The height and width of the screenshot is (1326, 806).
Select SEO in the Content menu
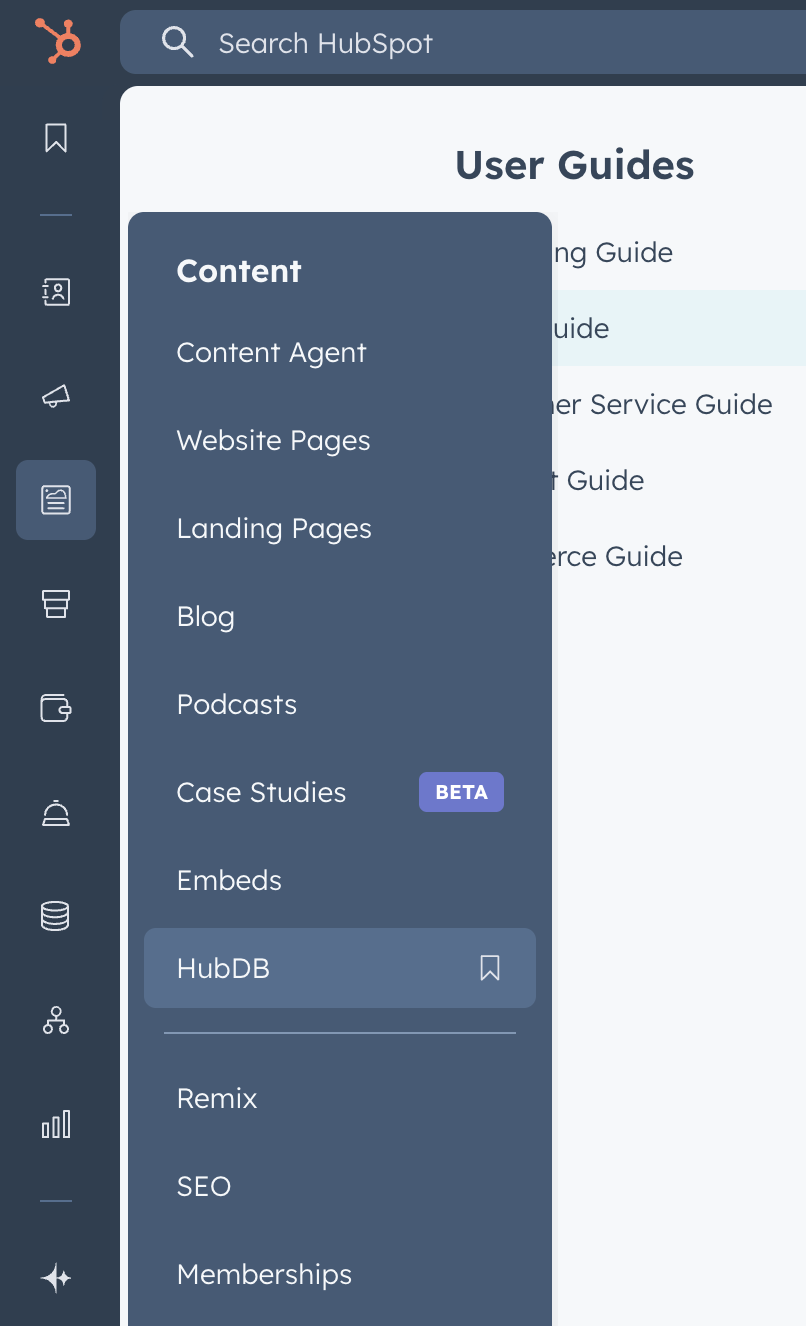203,1186
